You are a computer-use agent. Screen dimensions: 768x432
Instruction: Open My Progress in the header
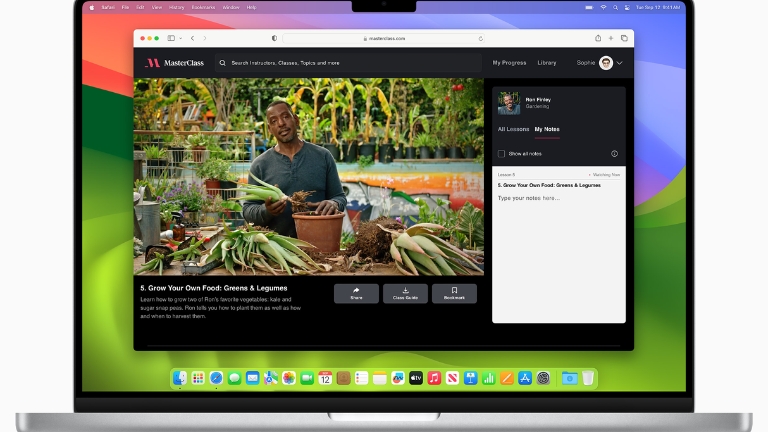point(509,63)
